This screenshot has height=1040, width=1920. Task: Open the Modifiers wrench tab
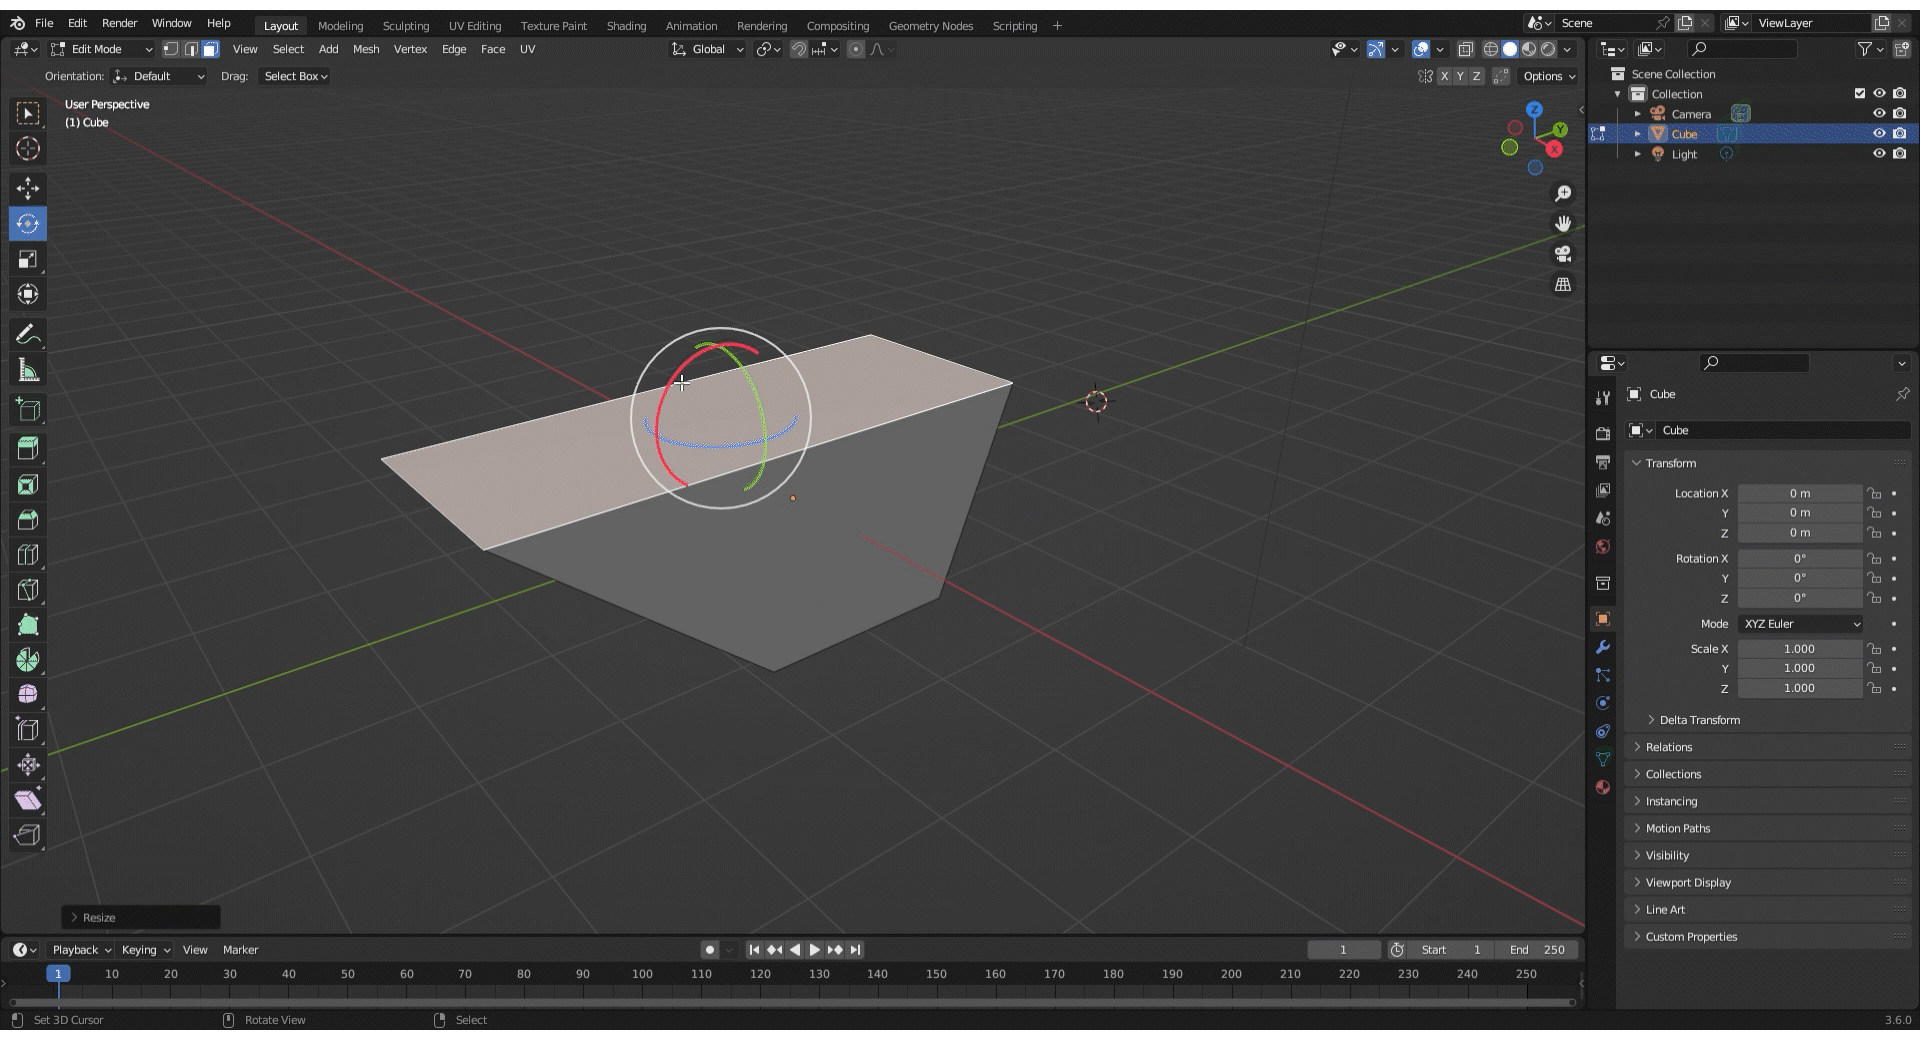(1603, 647)
